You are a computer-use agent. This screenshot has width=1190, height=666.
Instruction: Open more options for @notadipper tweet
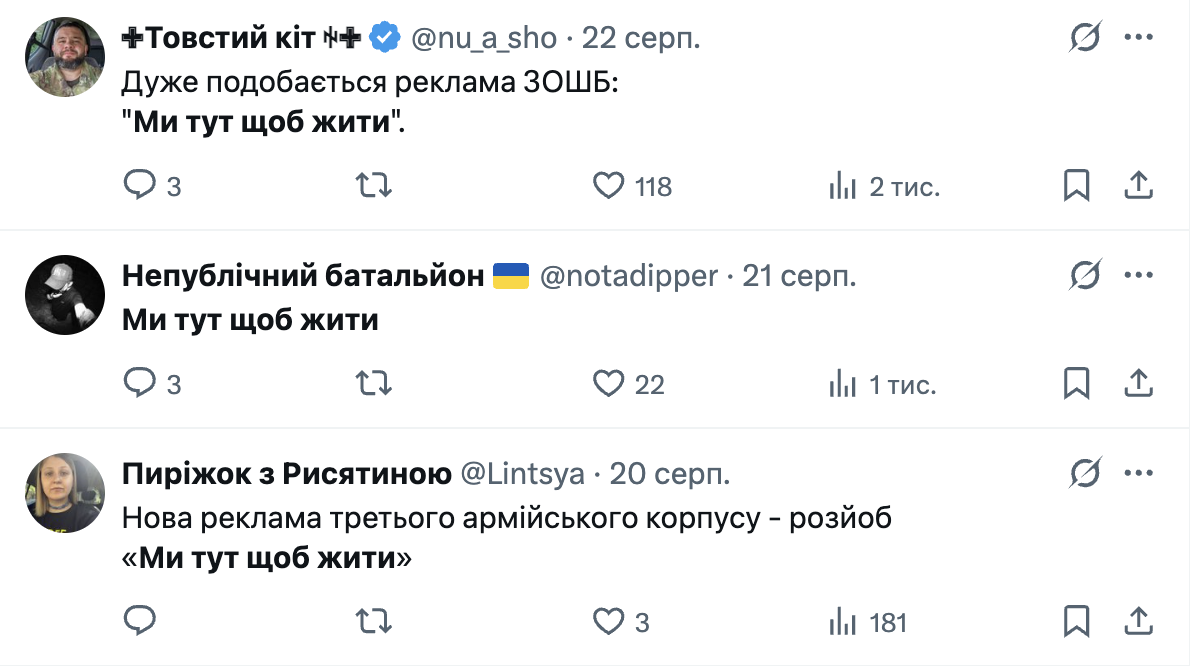click(x=1140, y=275)
